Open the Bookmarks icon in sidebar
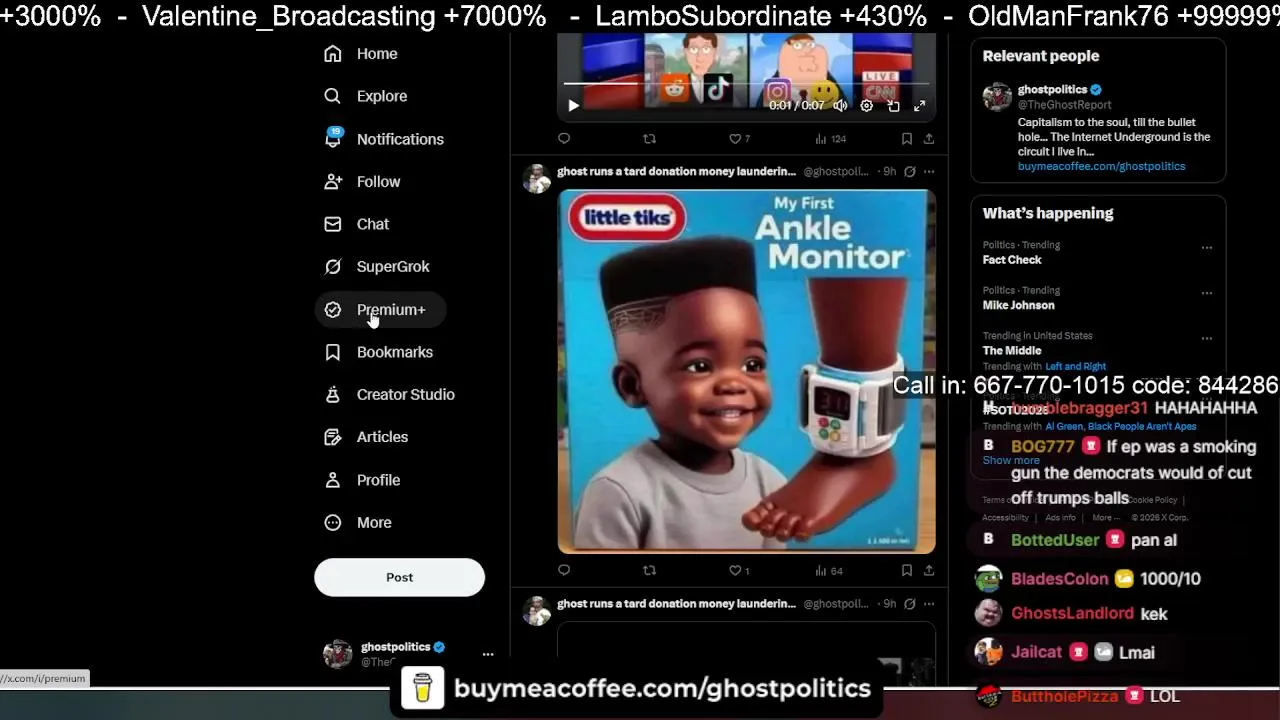 pos(333,352)
